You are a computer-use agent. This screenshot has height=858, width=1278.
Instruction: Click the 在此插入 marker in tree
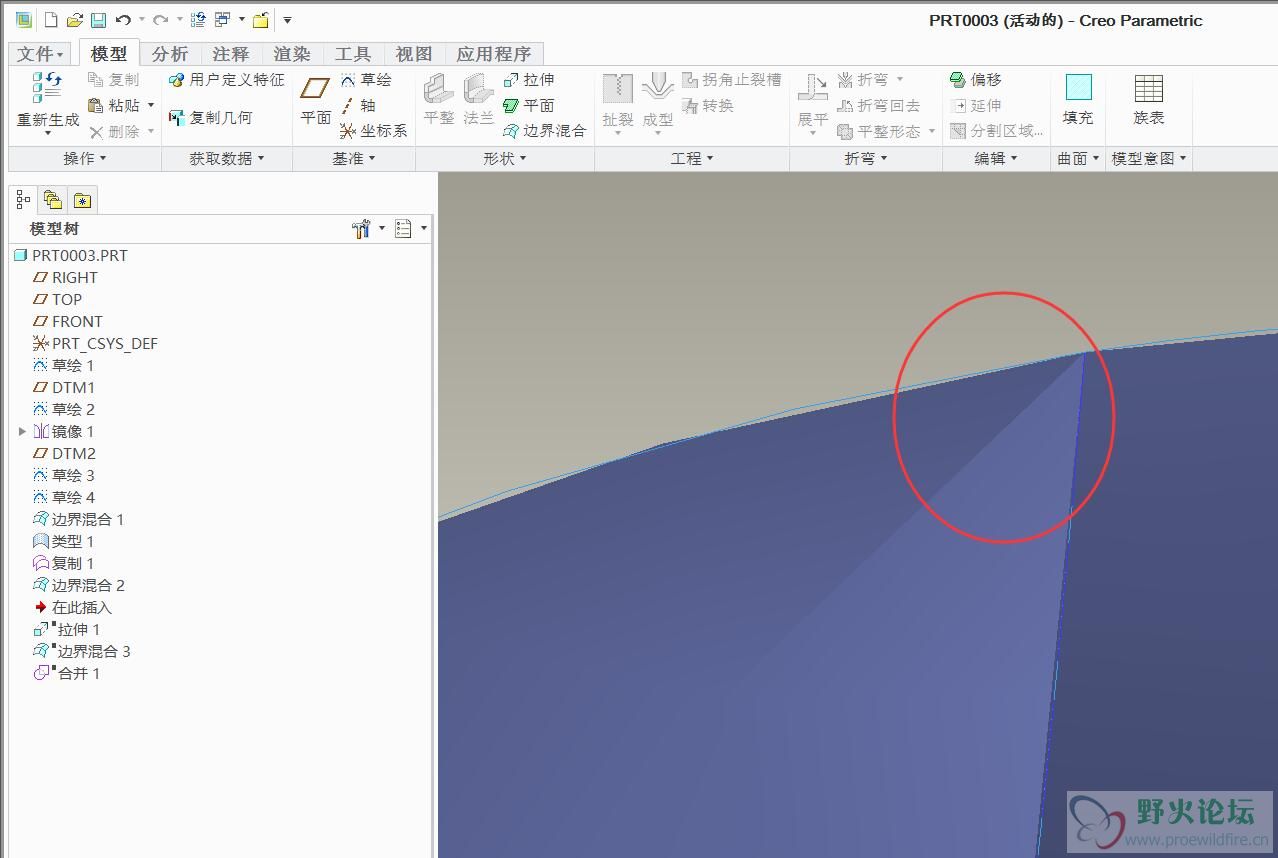tap(73, 608)
